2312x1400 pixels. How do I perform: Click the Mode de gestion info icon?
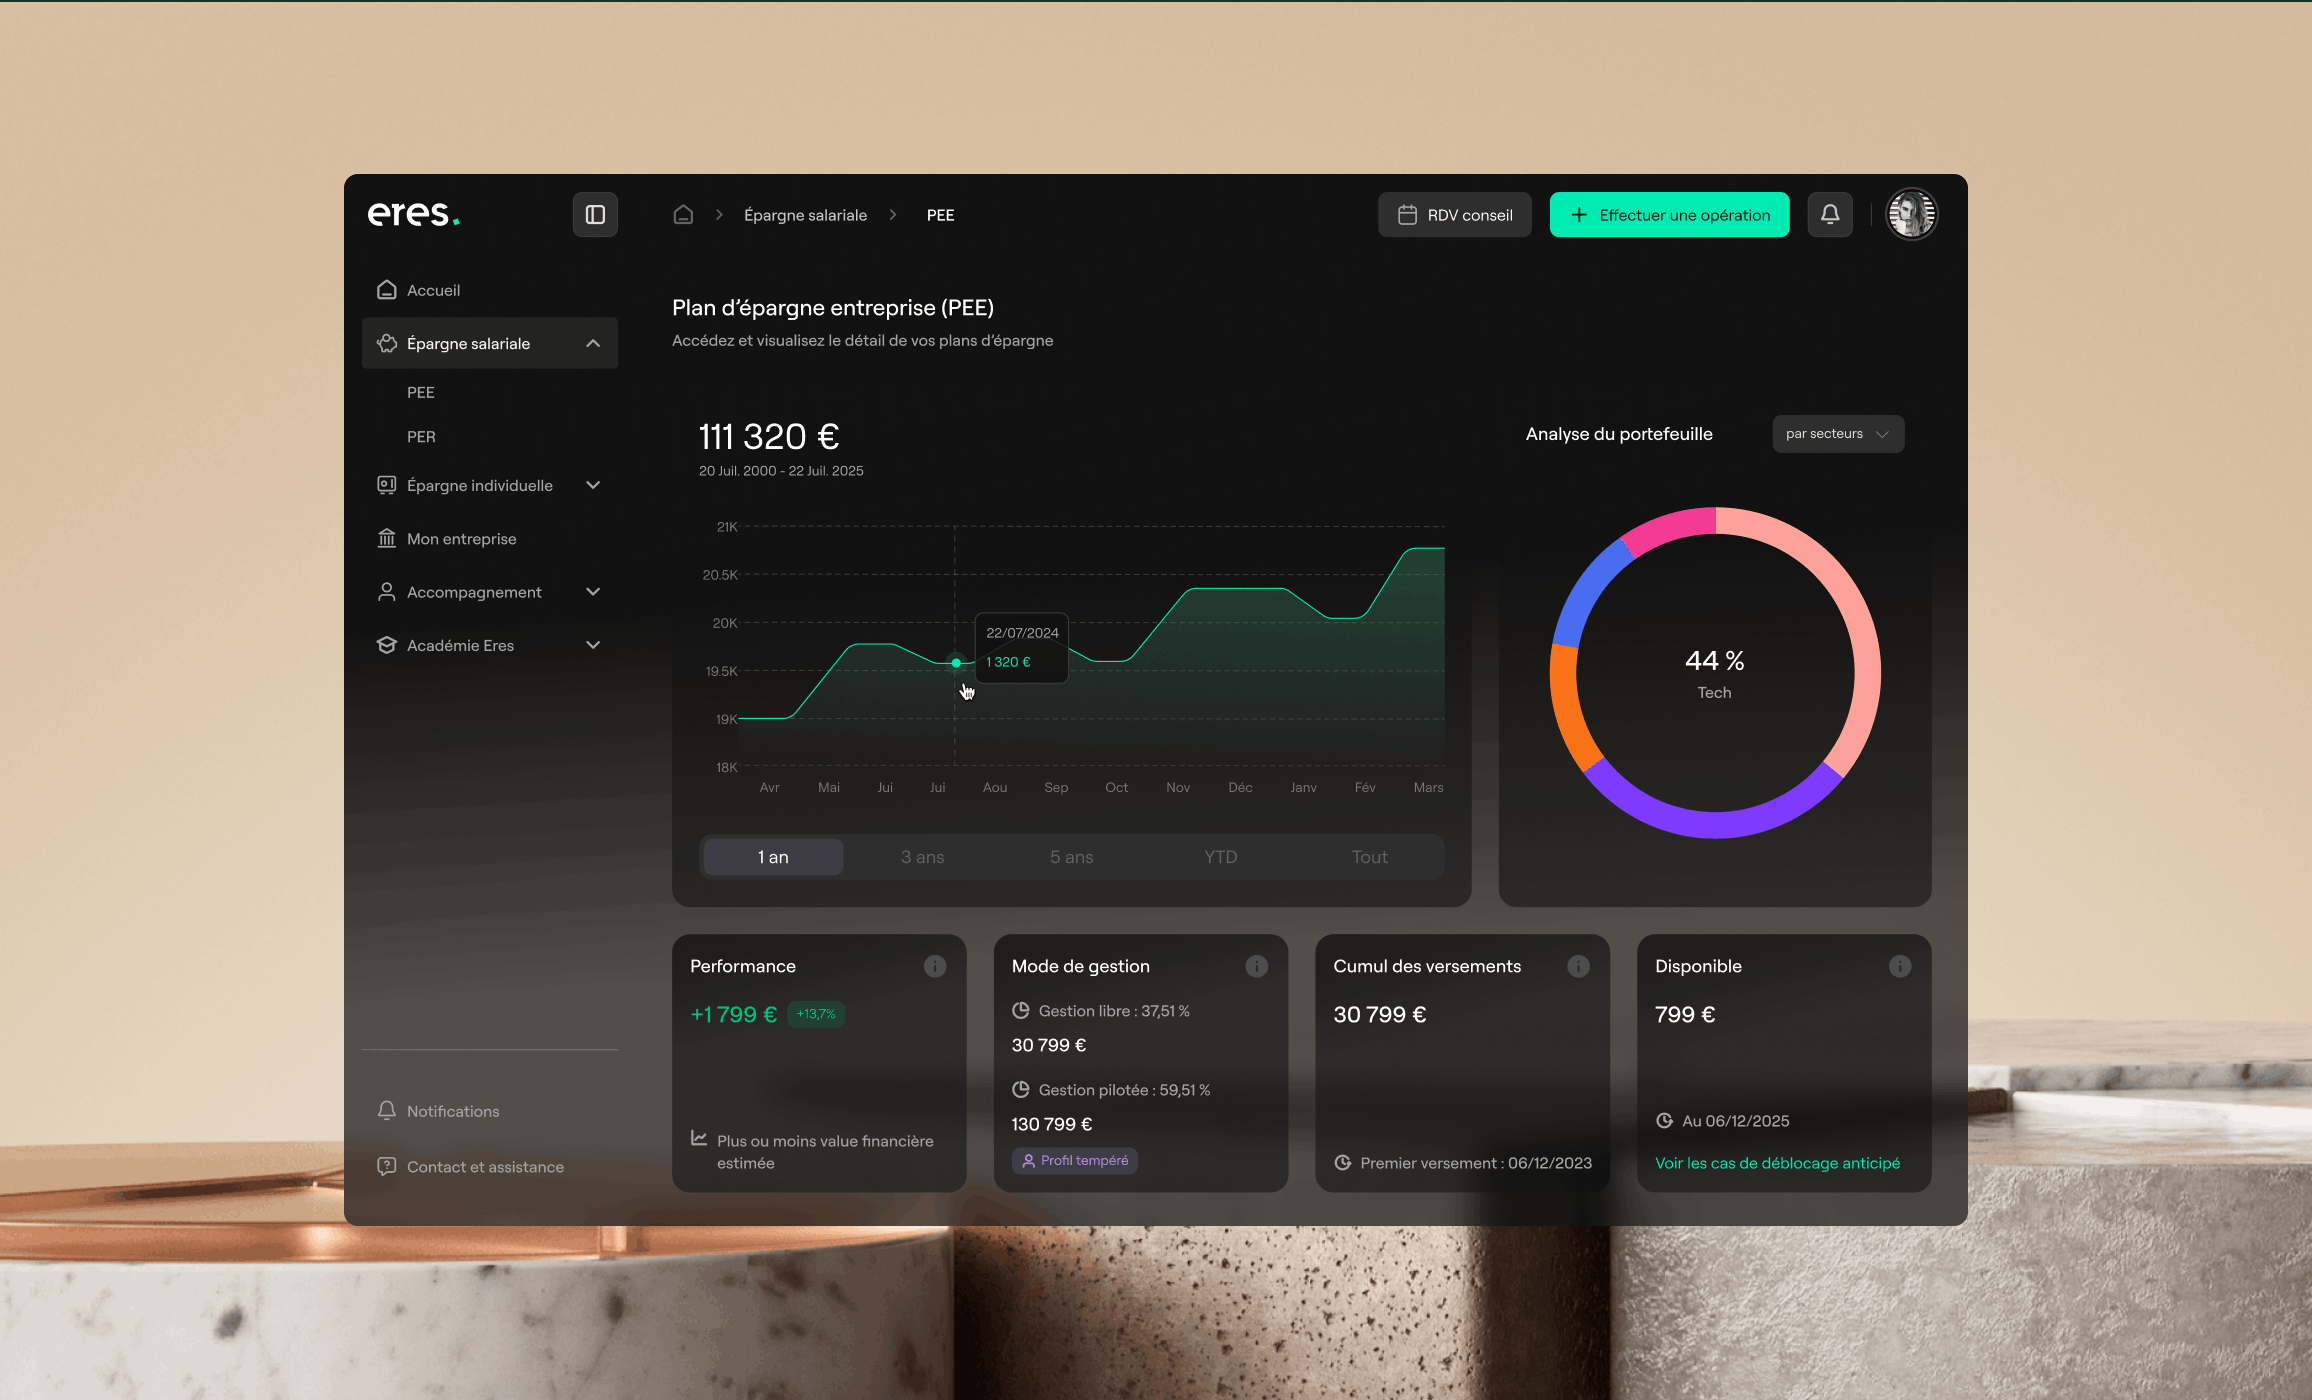tap(1257, 966)
